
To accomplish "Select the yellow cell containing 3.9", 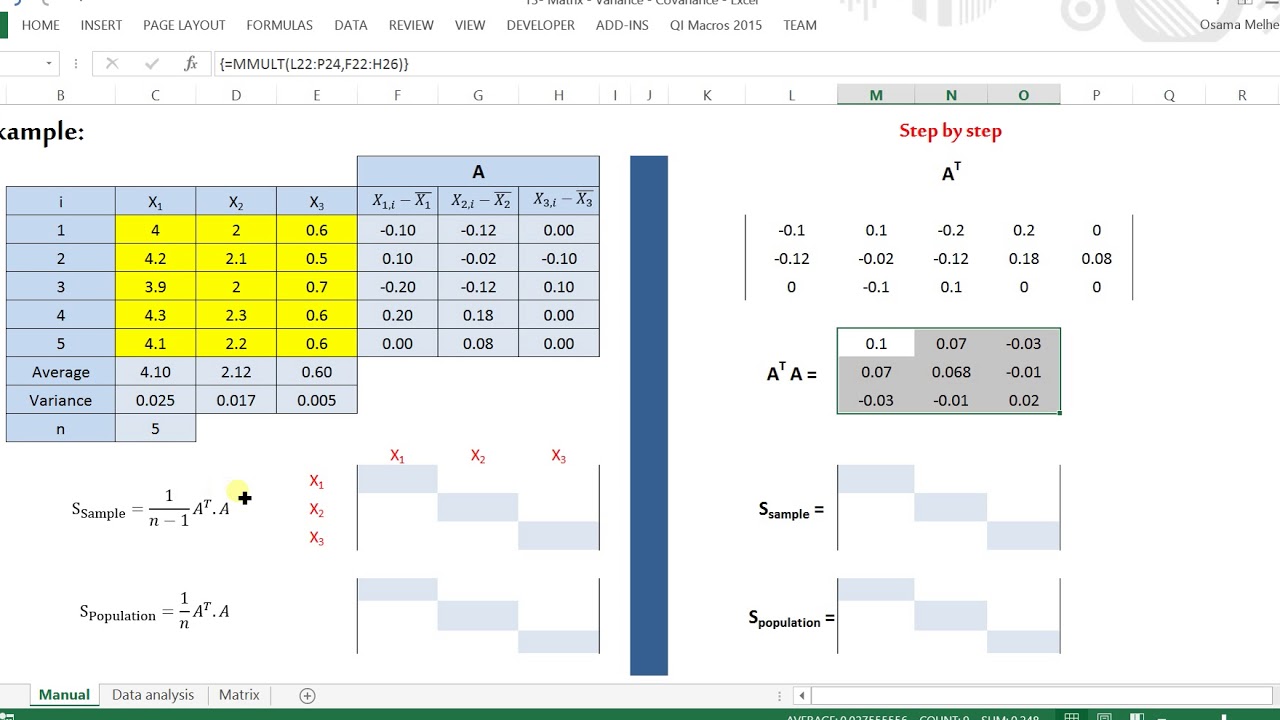I will click(155, 287).
